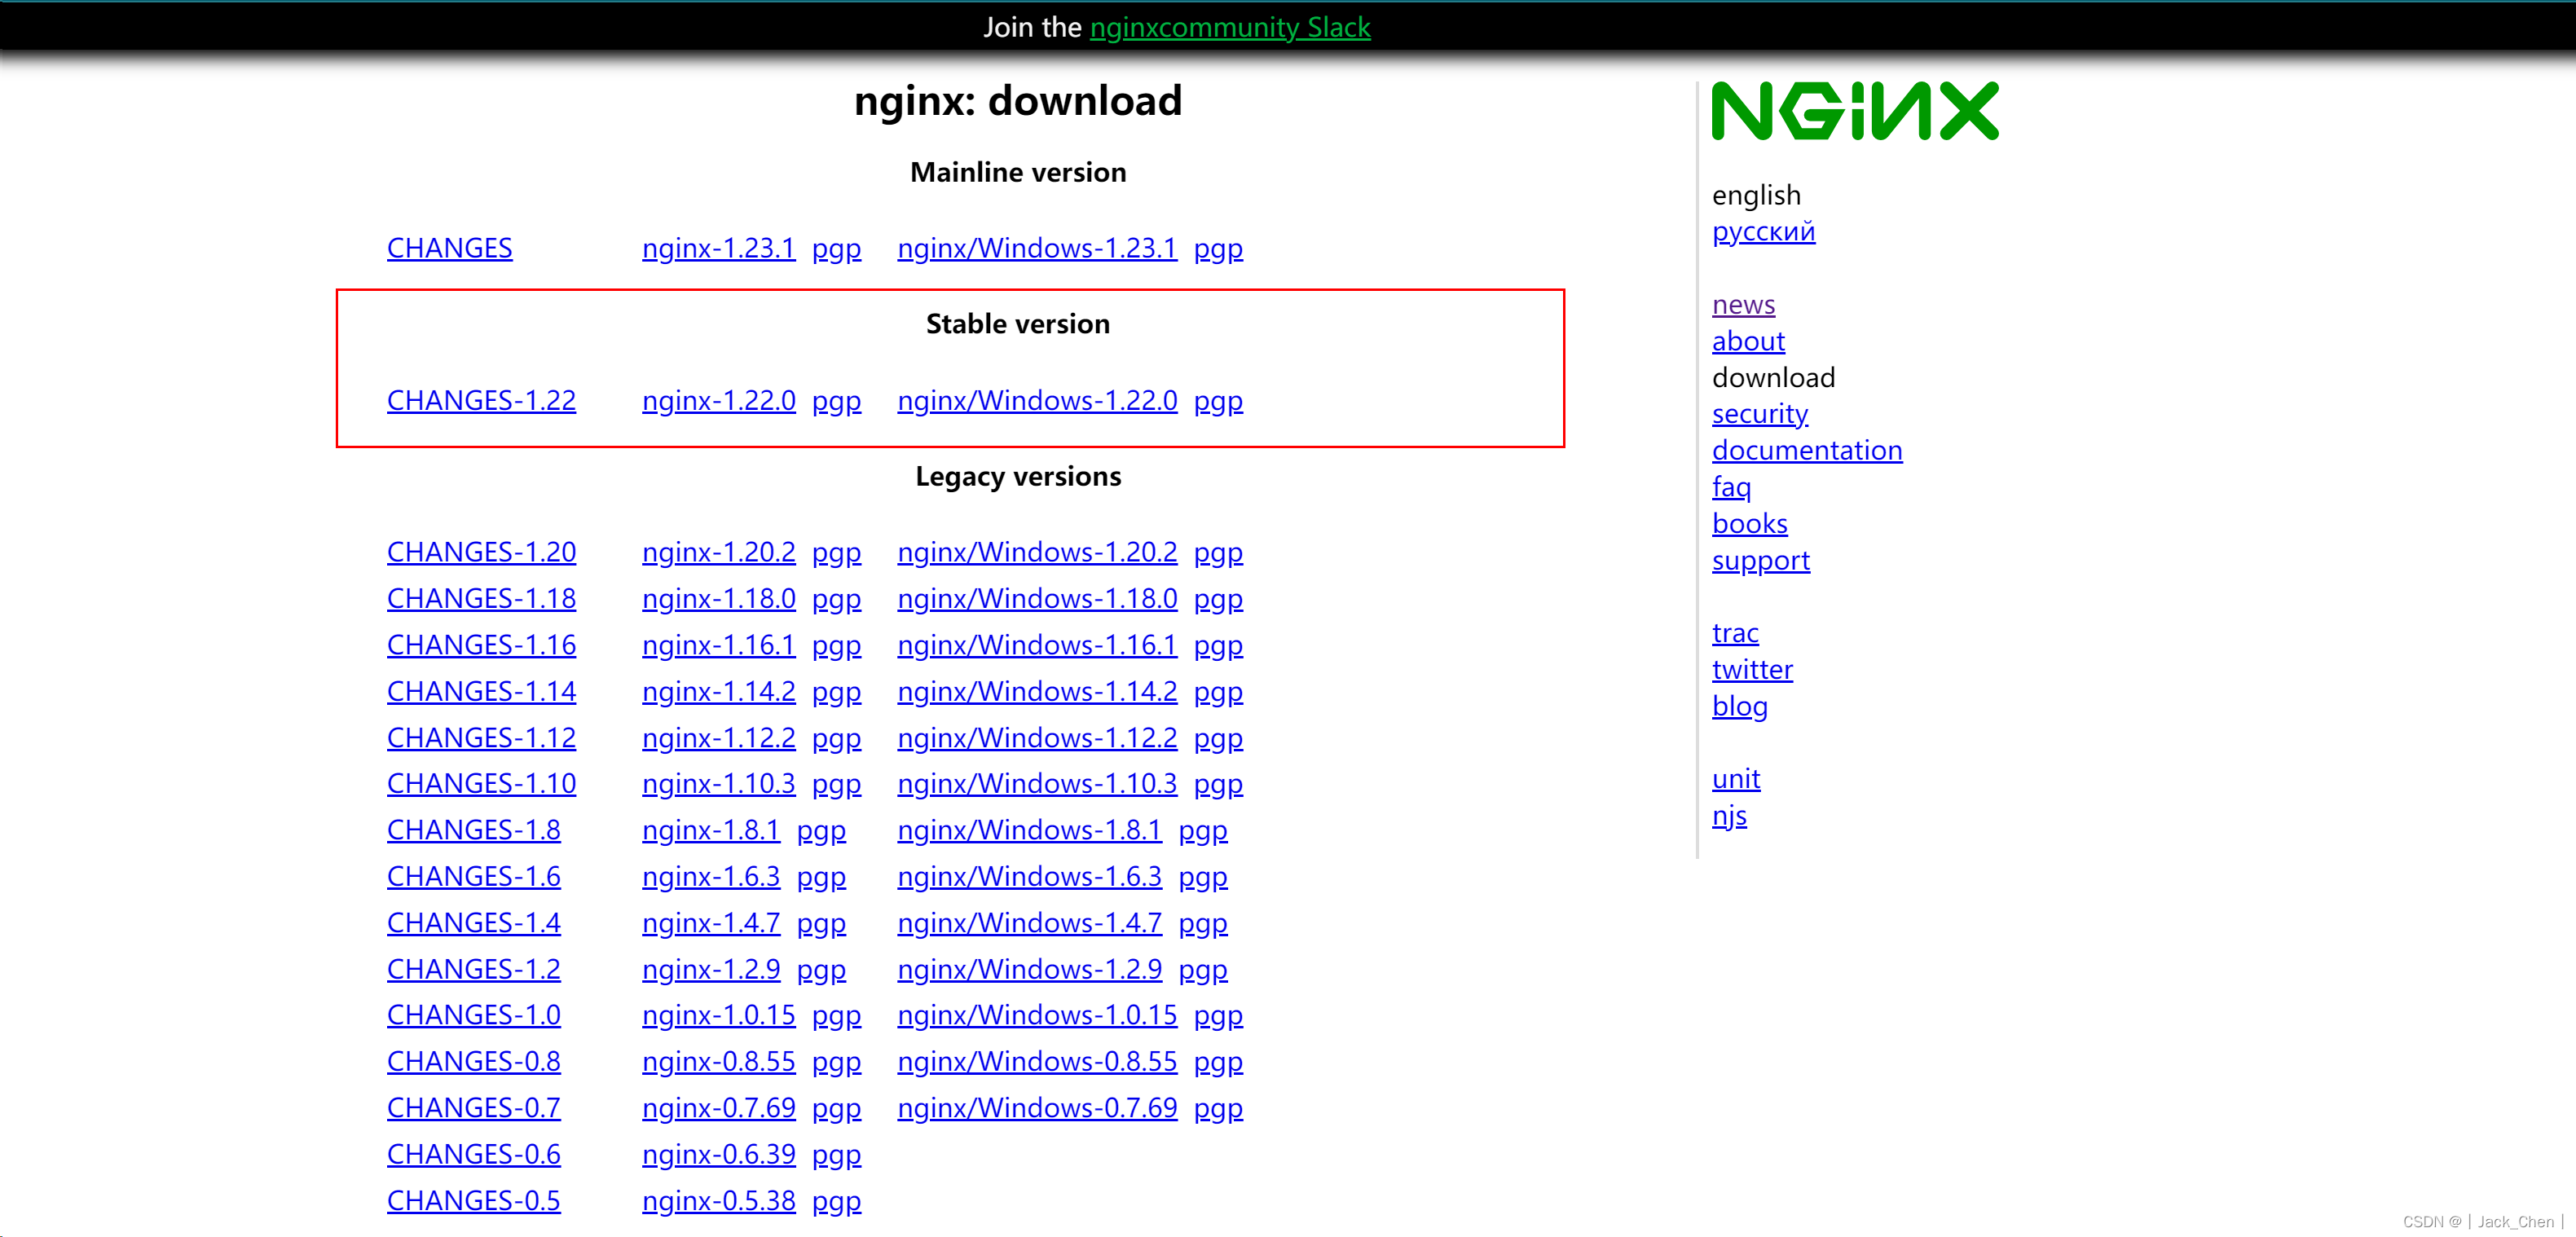Open pgp signature for nginx/Windows-1.22.0
This screenshot has height=1237, width=2576.
[x=1219, y=400]
